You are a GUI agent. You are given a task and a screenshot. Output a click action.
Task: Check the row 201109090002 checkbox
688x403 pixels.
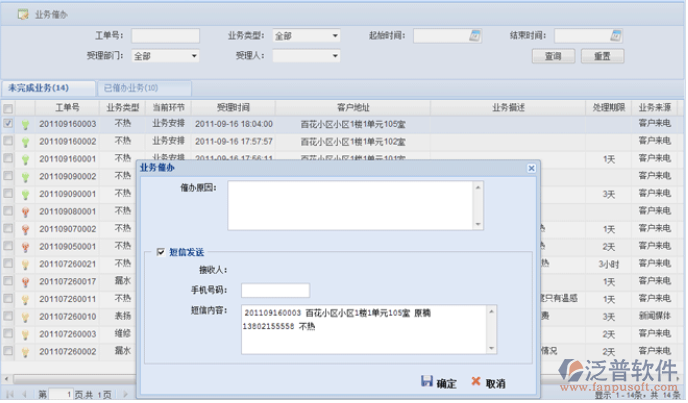8,176
